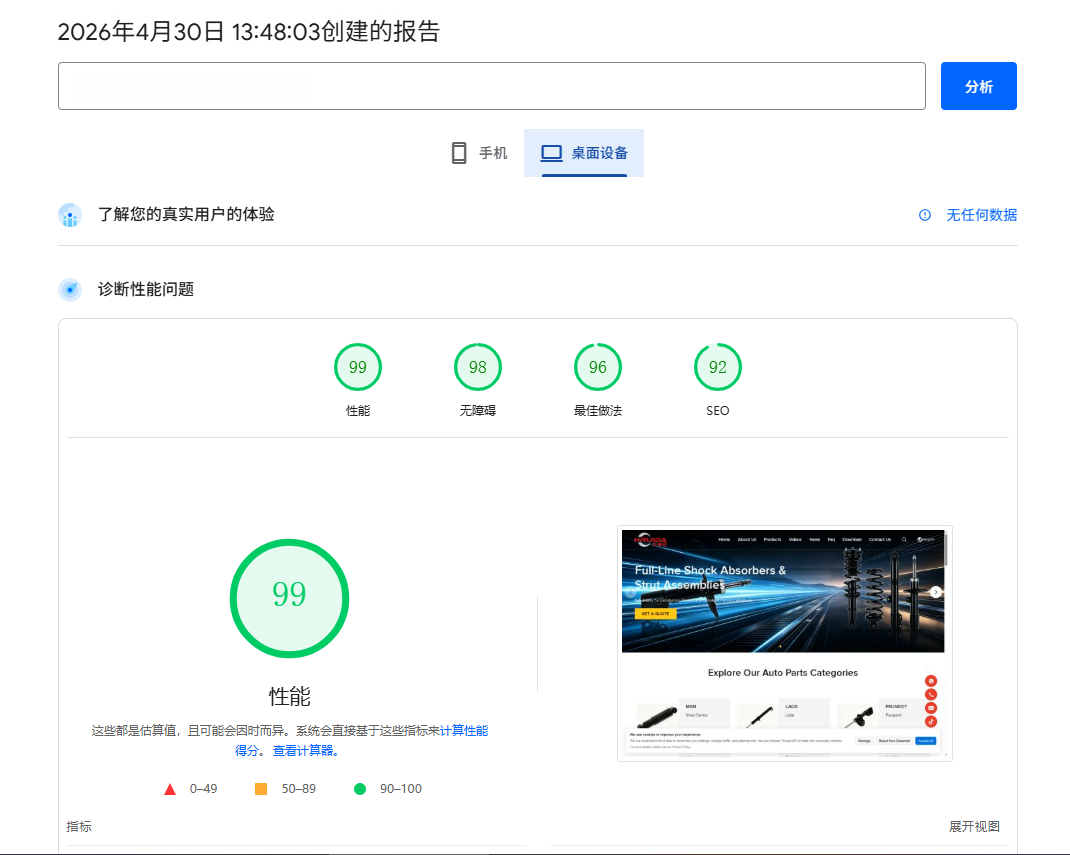Click the orange square 50–89 legend icon
Viewport: 1070px width, 855px height.
tap(261, 789)
